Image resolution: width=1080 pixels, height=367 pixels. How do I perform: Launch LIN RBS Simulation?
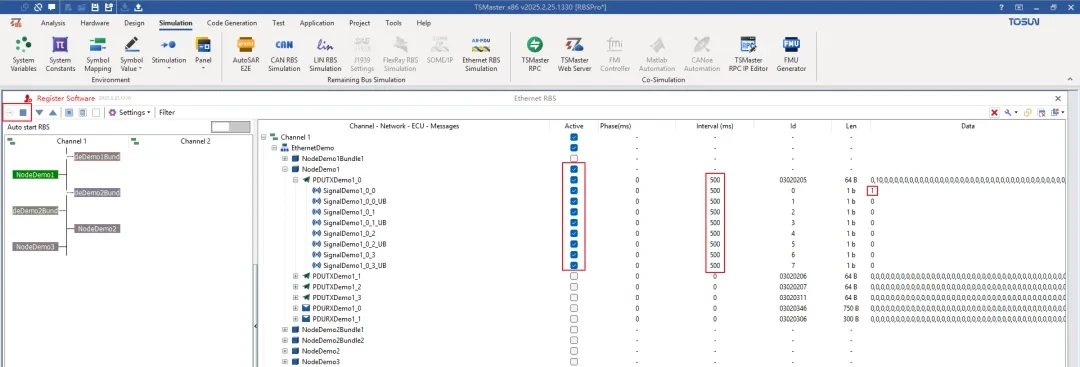[324, 54]
